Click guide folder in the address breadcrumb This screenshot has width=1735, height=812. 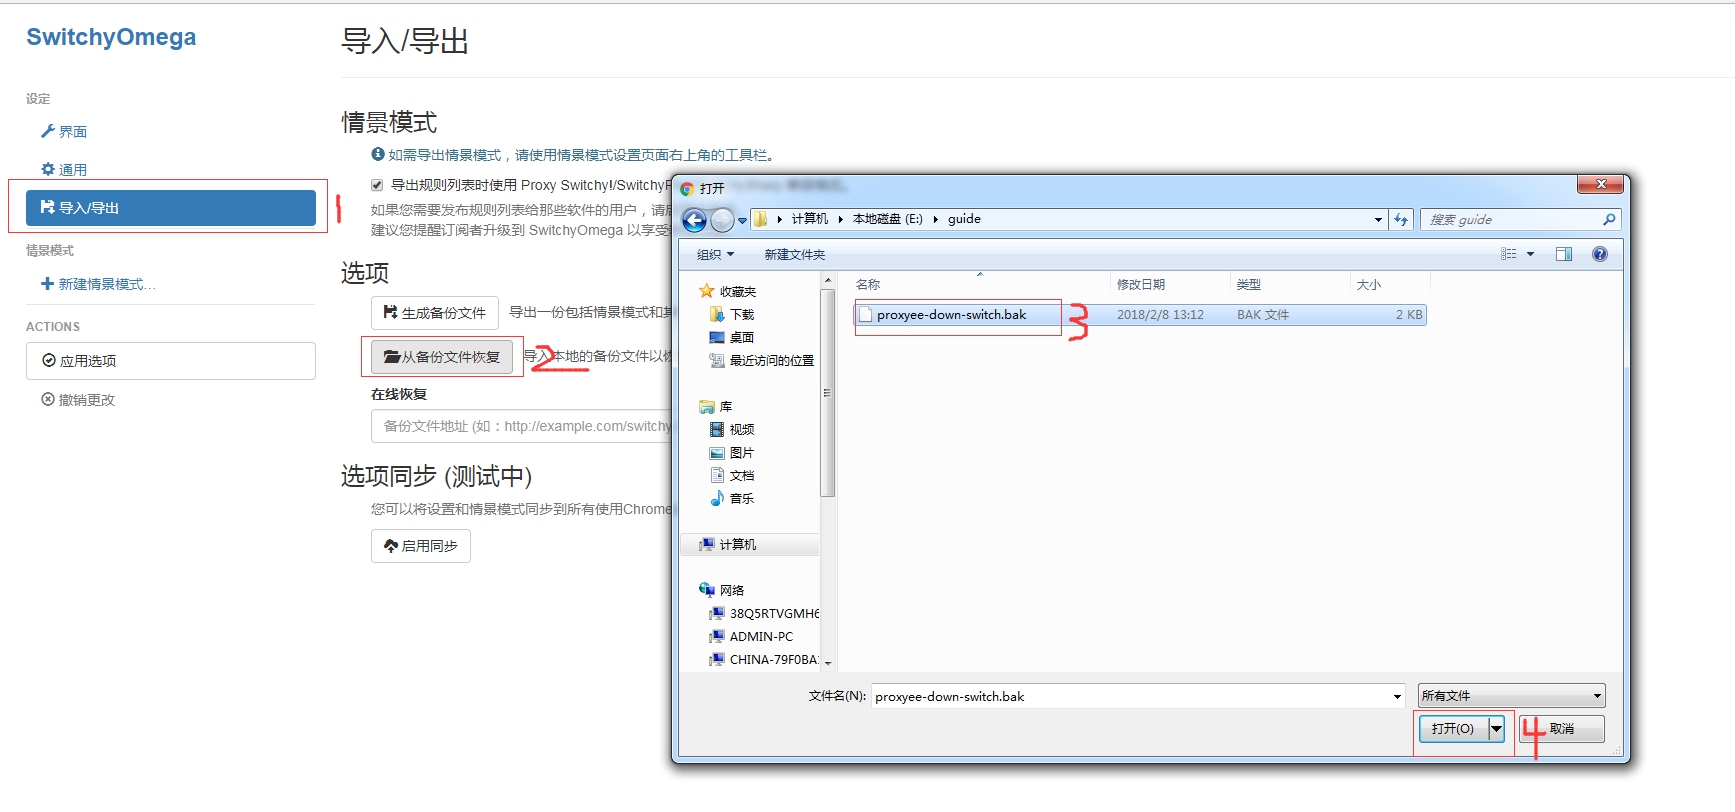[x=964, y=219]
